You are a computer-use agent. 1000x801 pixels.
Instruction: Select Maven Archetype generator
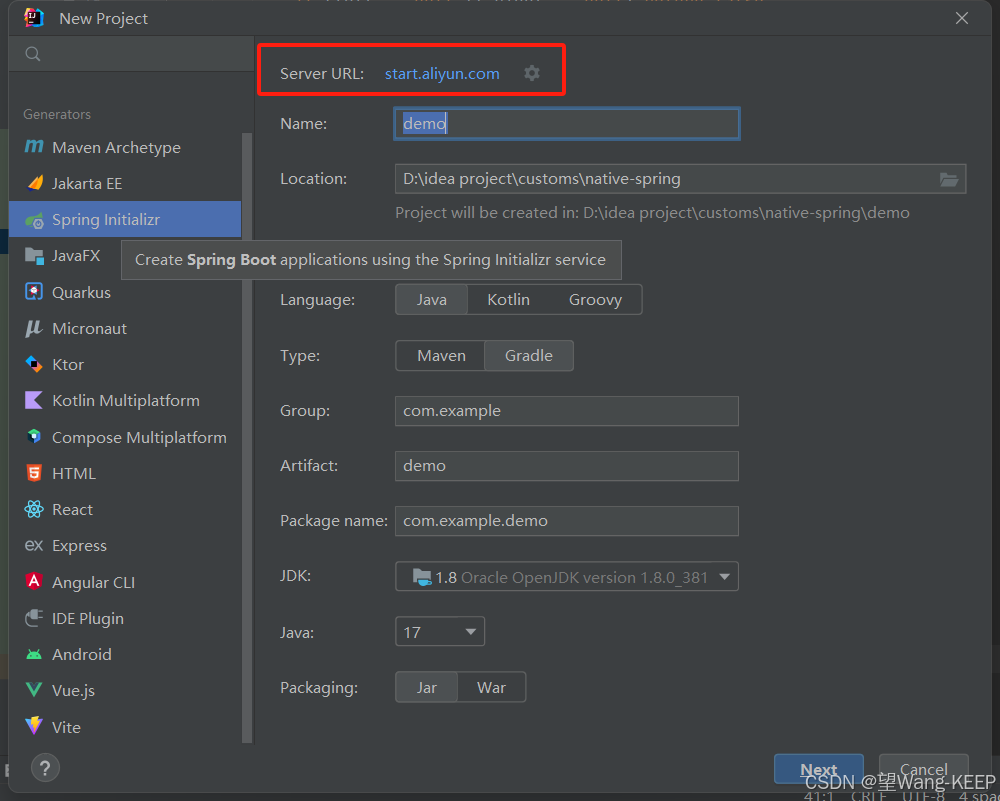[125, 147]
